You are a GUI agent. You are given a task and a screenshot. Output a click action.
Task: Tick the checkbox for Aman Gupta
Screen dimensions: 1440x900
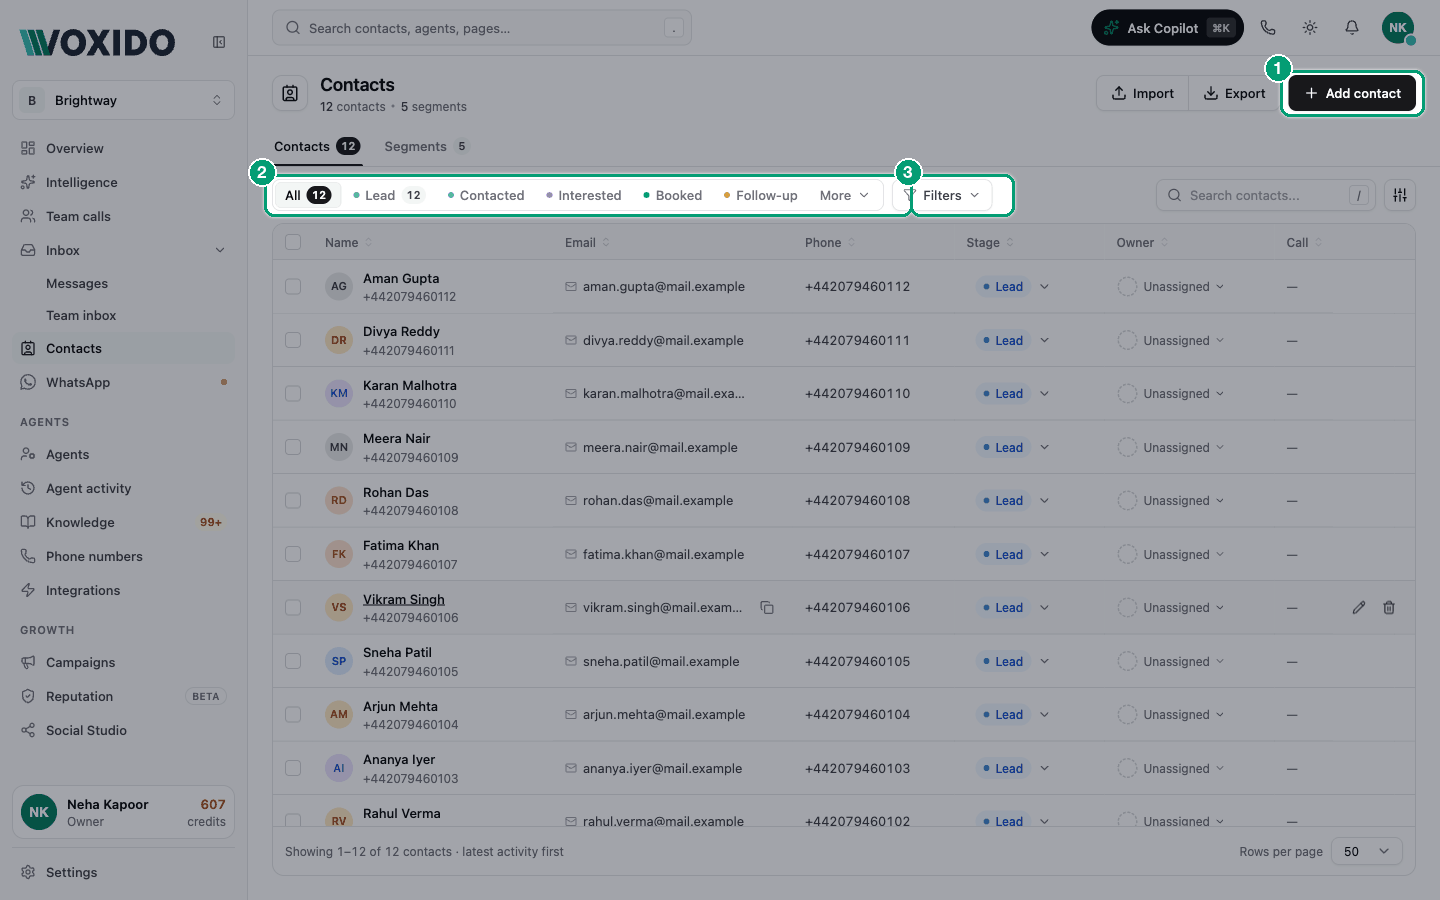coord(293,287)
